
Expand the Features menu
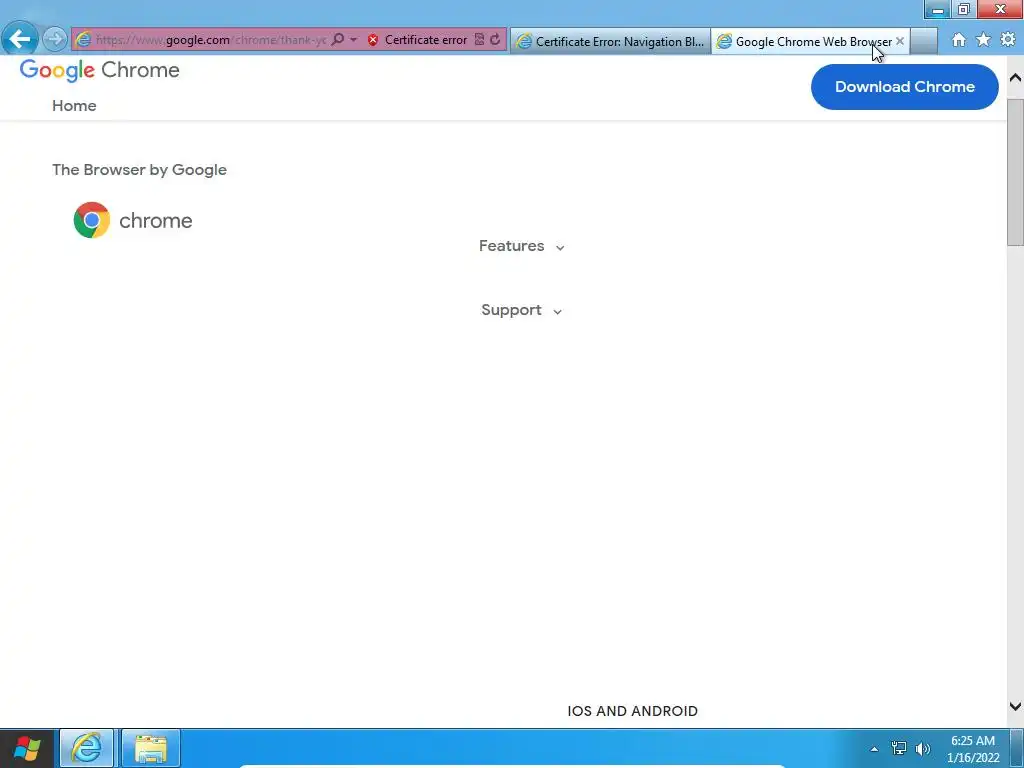pyautogui.click(x=521, y=246)
